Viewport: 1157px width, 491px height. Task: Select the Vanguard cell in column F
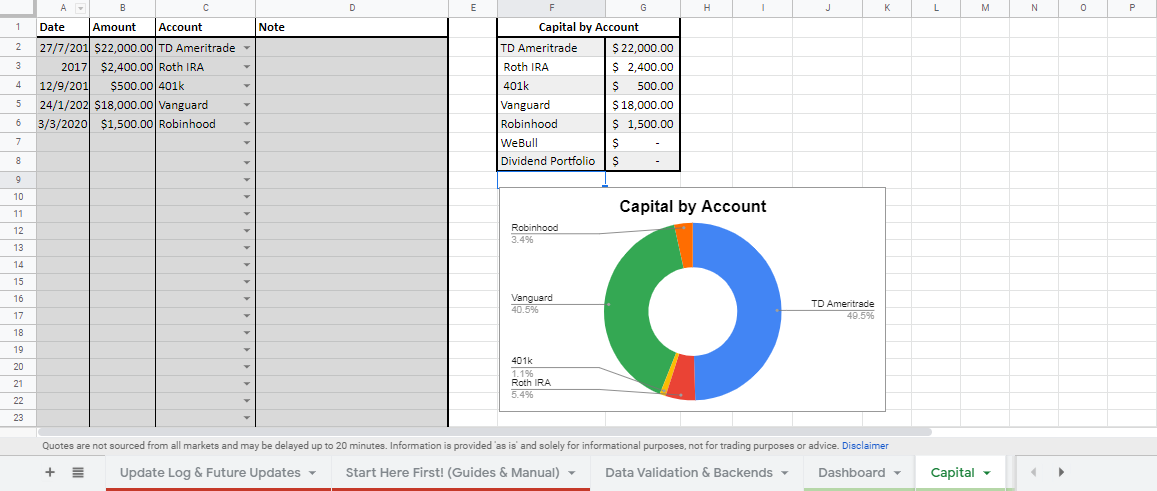pyautogui.click(x=552, y=105)
